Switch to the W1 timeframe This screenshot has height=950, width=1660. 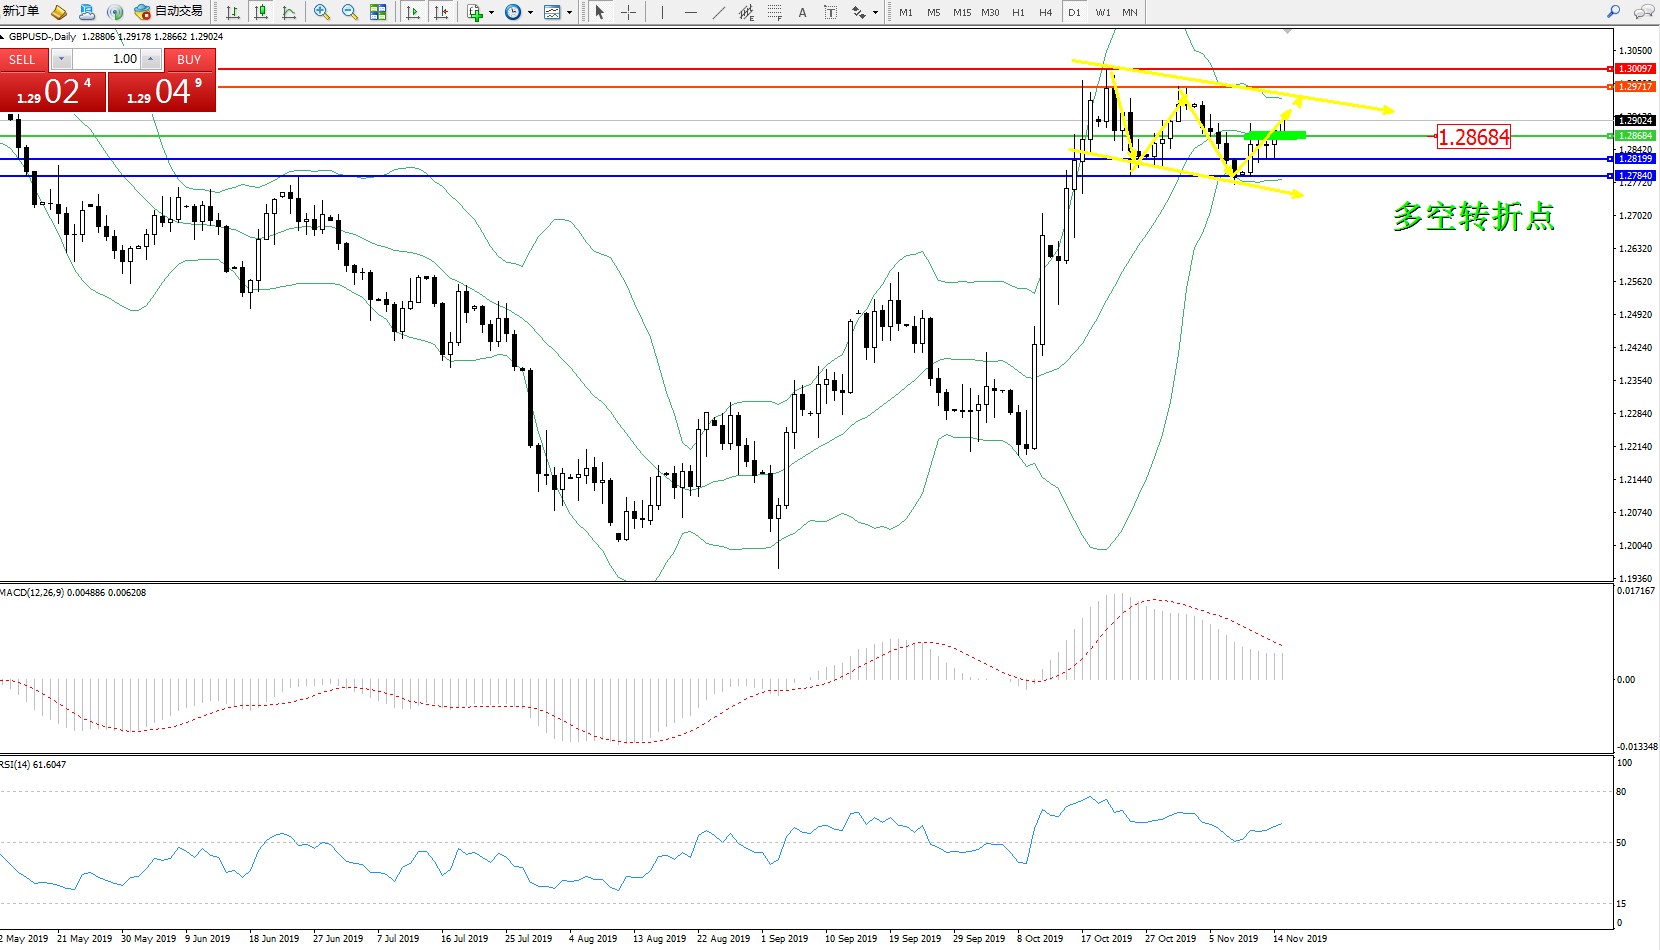[1102, 12]
